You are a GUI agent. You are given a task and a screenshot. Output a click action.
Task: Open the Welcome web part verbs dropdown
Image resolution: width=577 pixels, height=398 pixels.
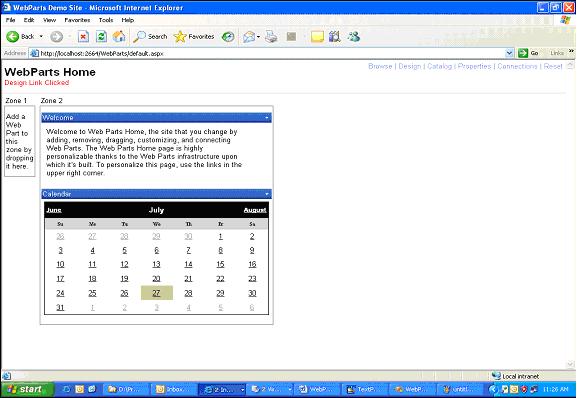(x=267, y=118)
